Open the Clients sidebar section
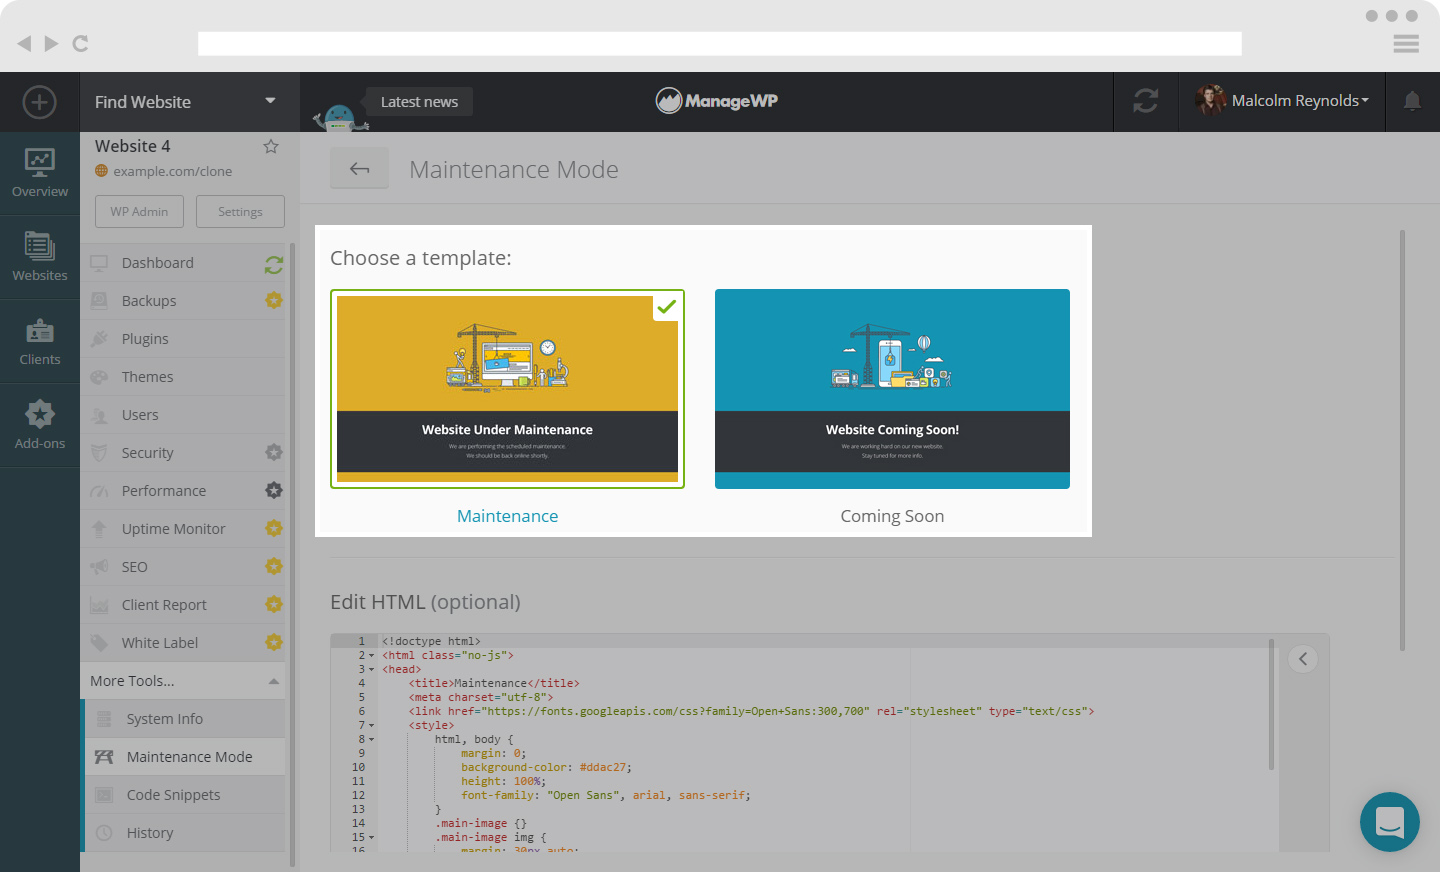The height and width of the screenshot is (872, 1440). pos(40,342)
